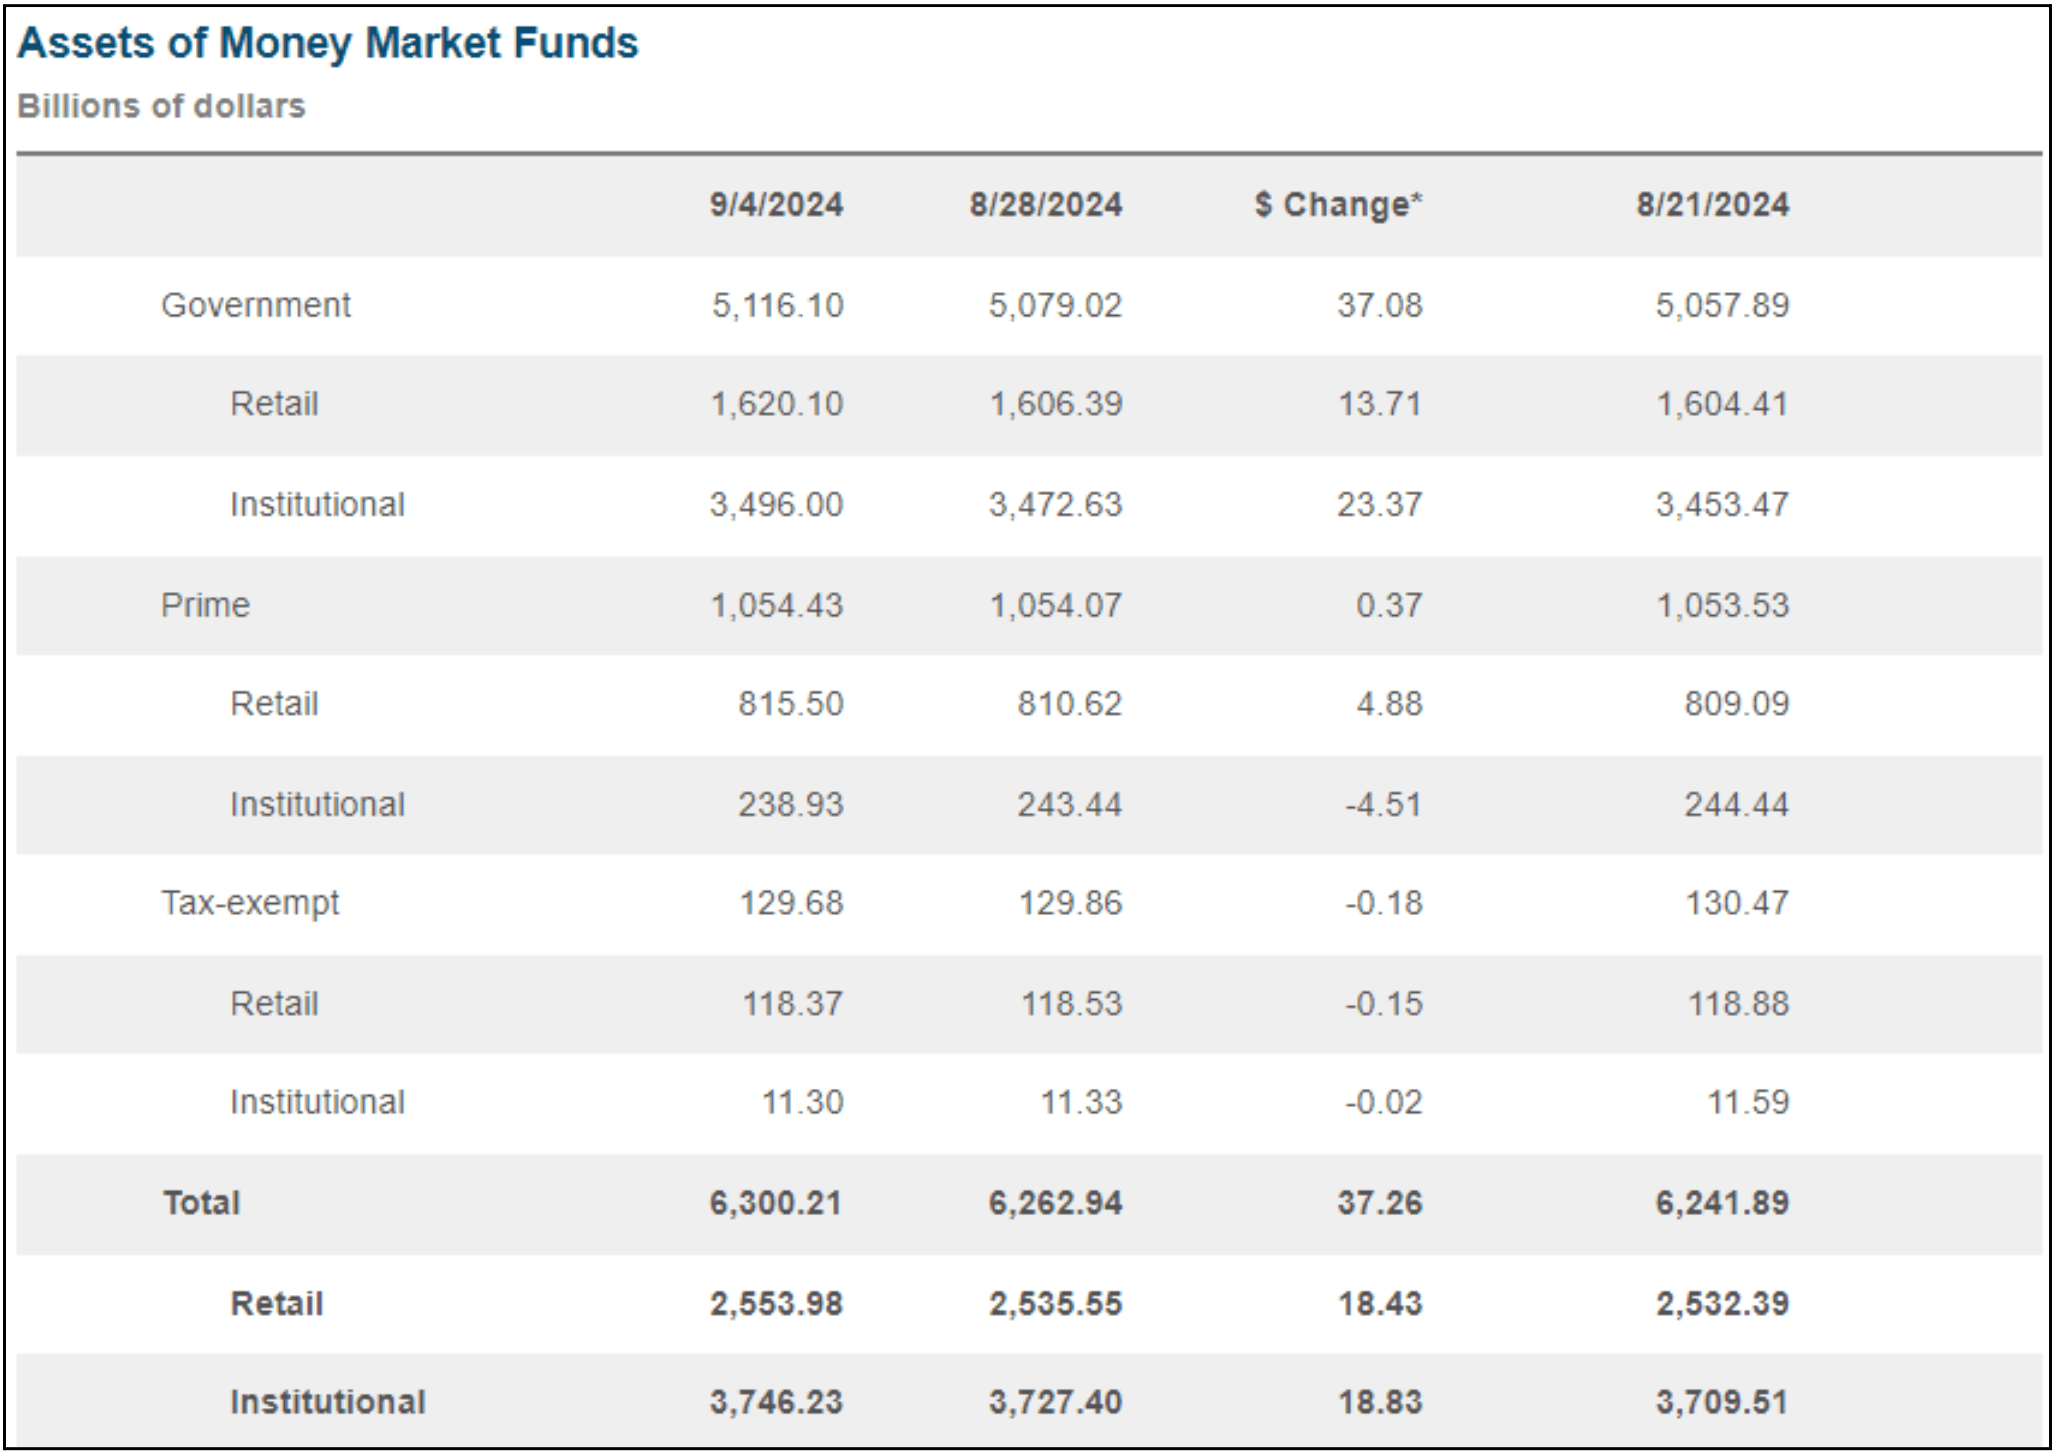Select the 8/21/2024 column header
The height and width of the screenshot is (1456, 2056).
(x=1712, y=205)
